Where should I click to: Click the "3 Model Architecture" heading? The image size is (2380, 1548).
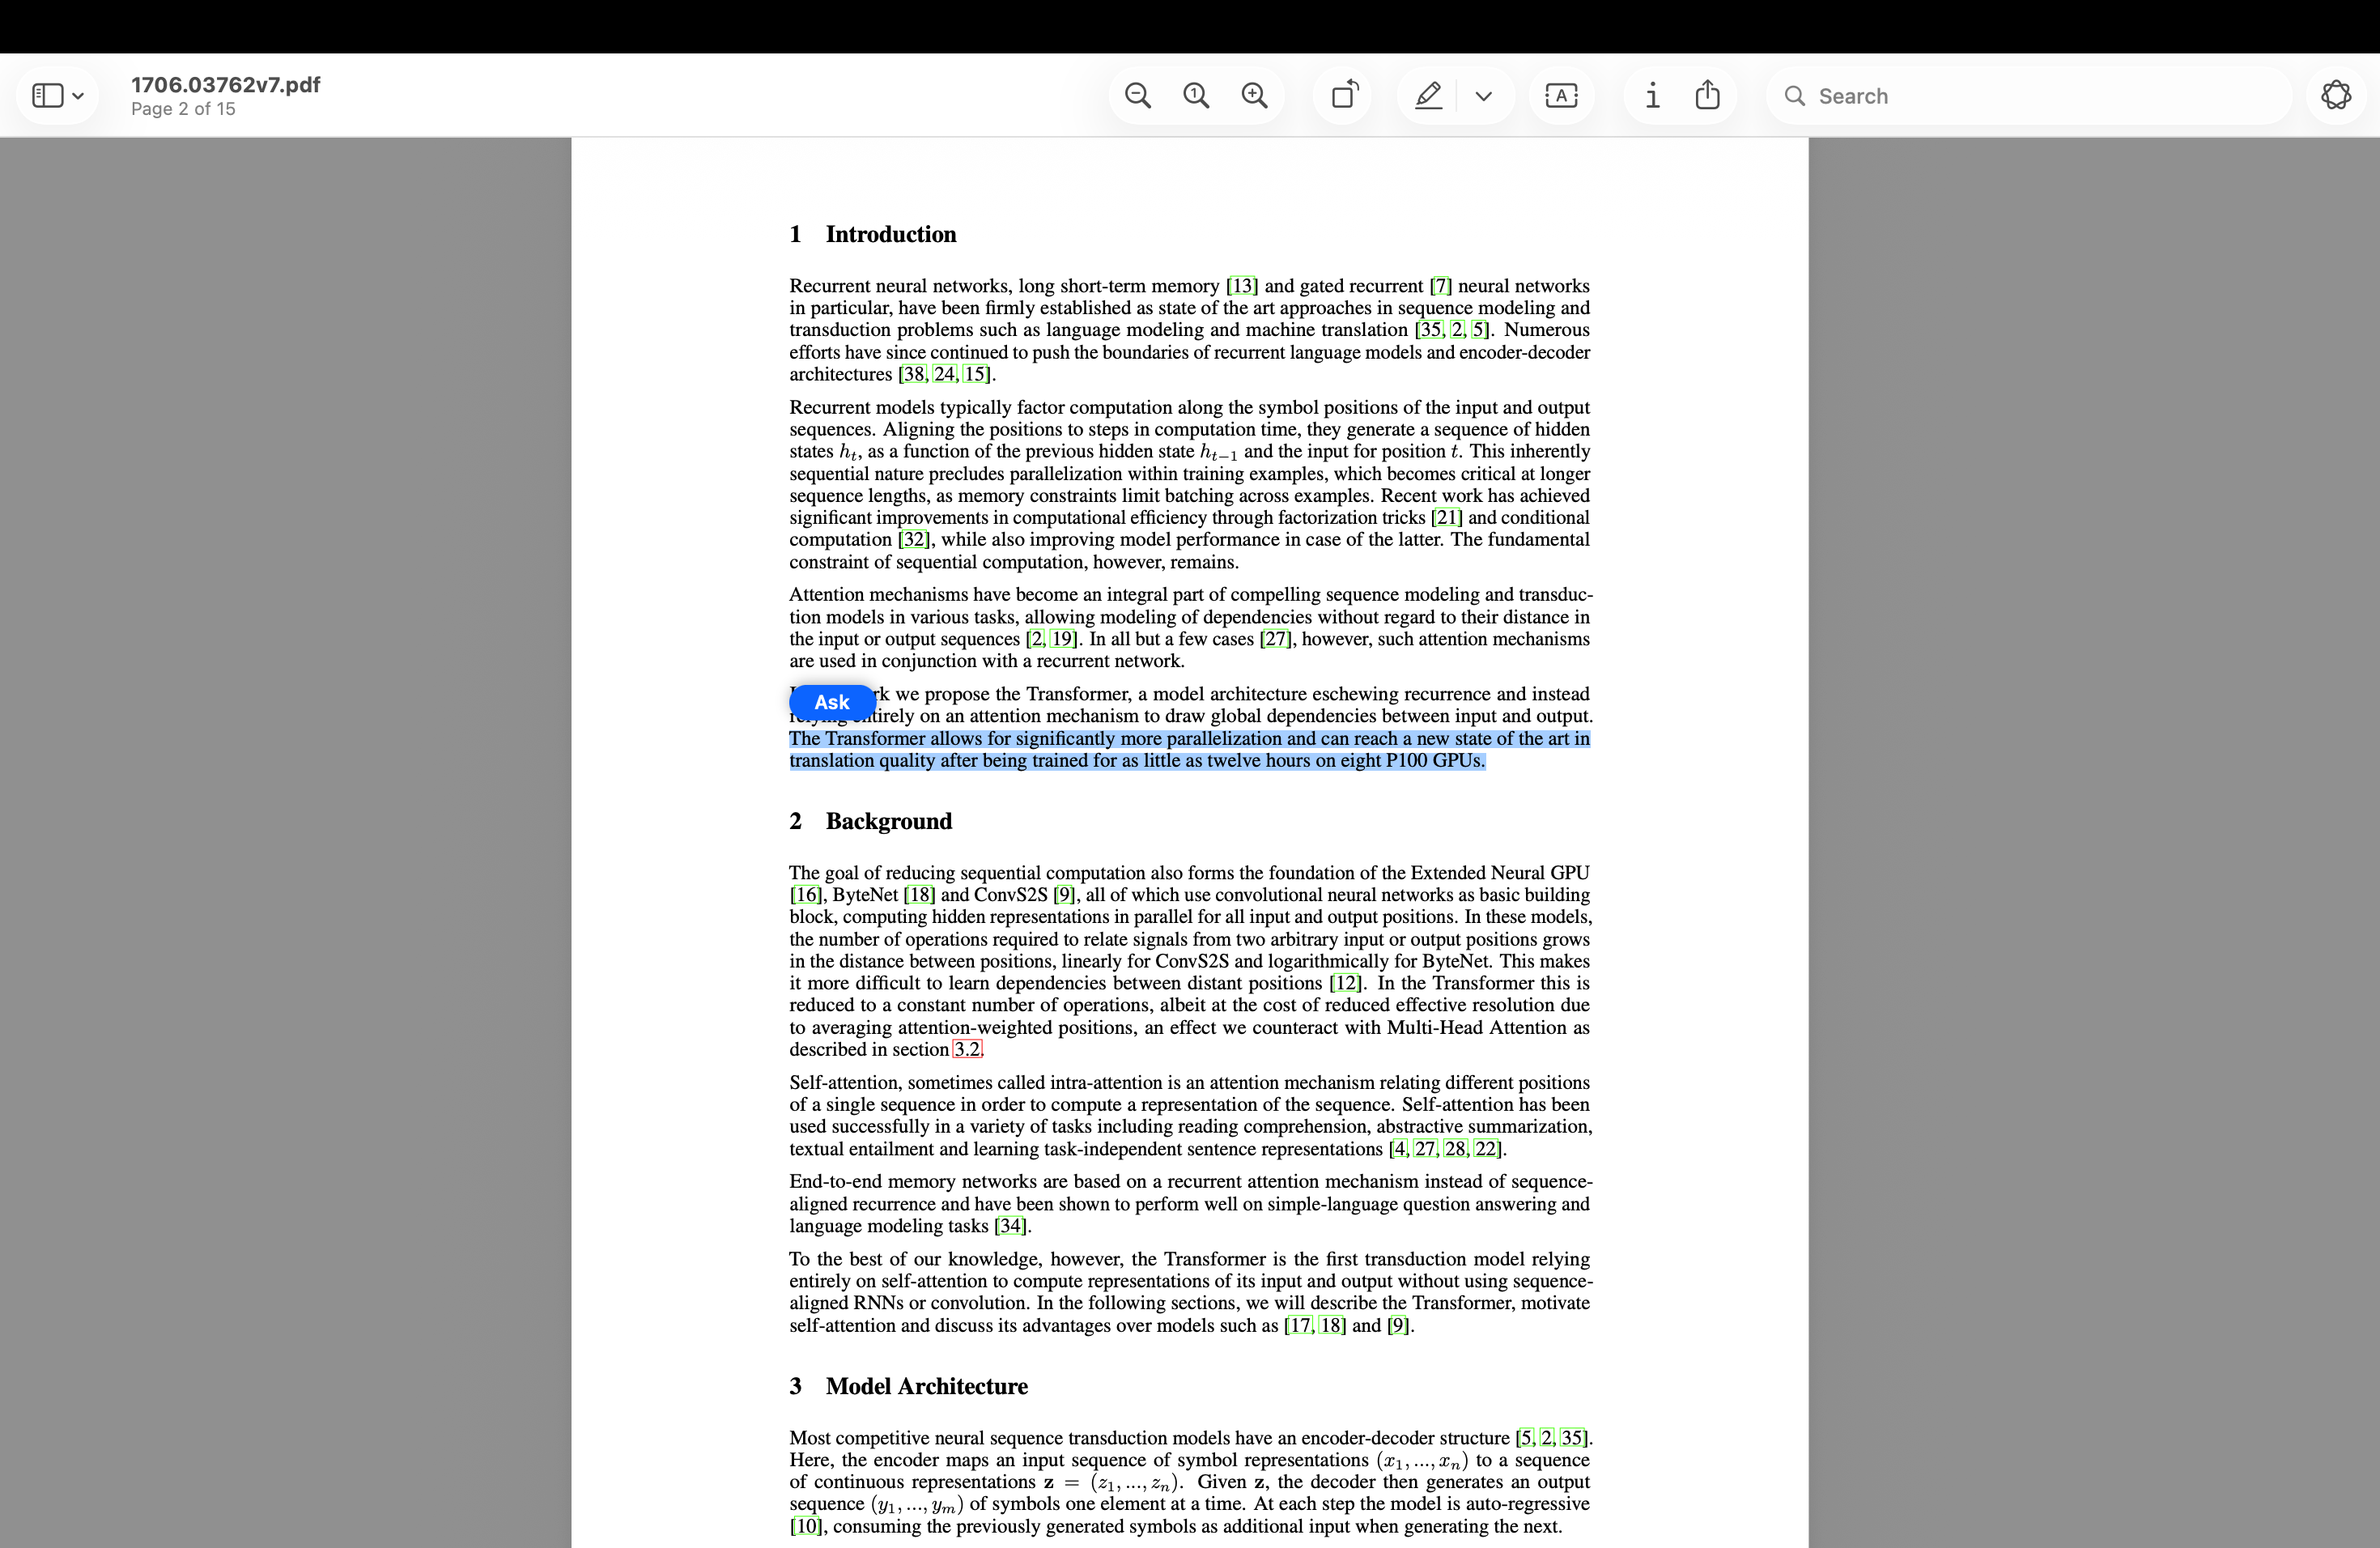click(909, 1386)
